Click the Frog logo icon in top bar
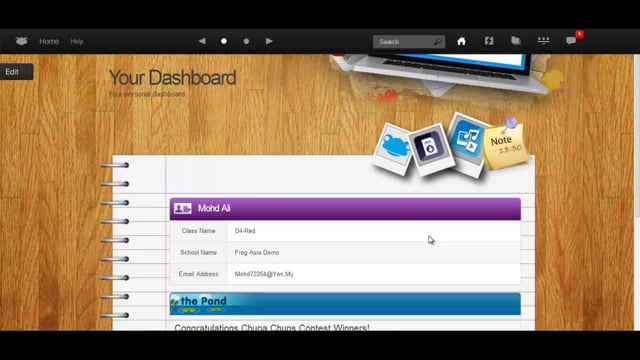Viewport: 640px width, 360px height. point(21,41)
